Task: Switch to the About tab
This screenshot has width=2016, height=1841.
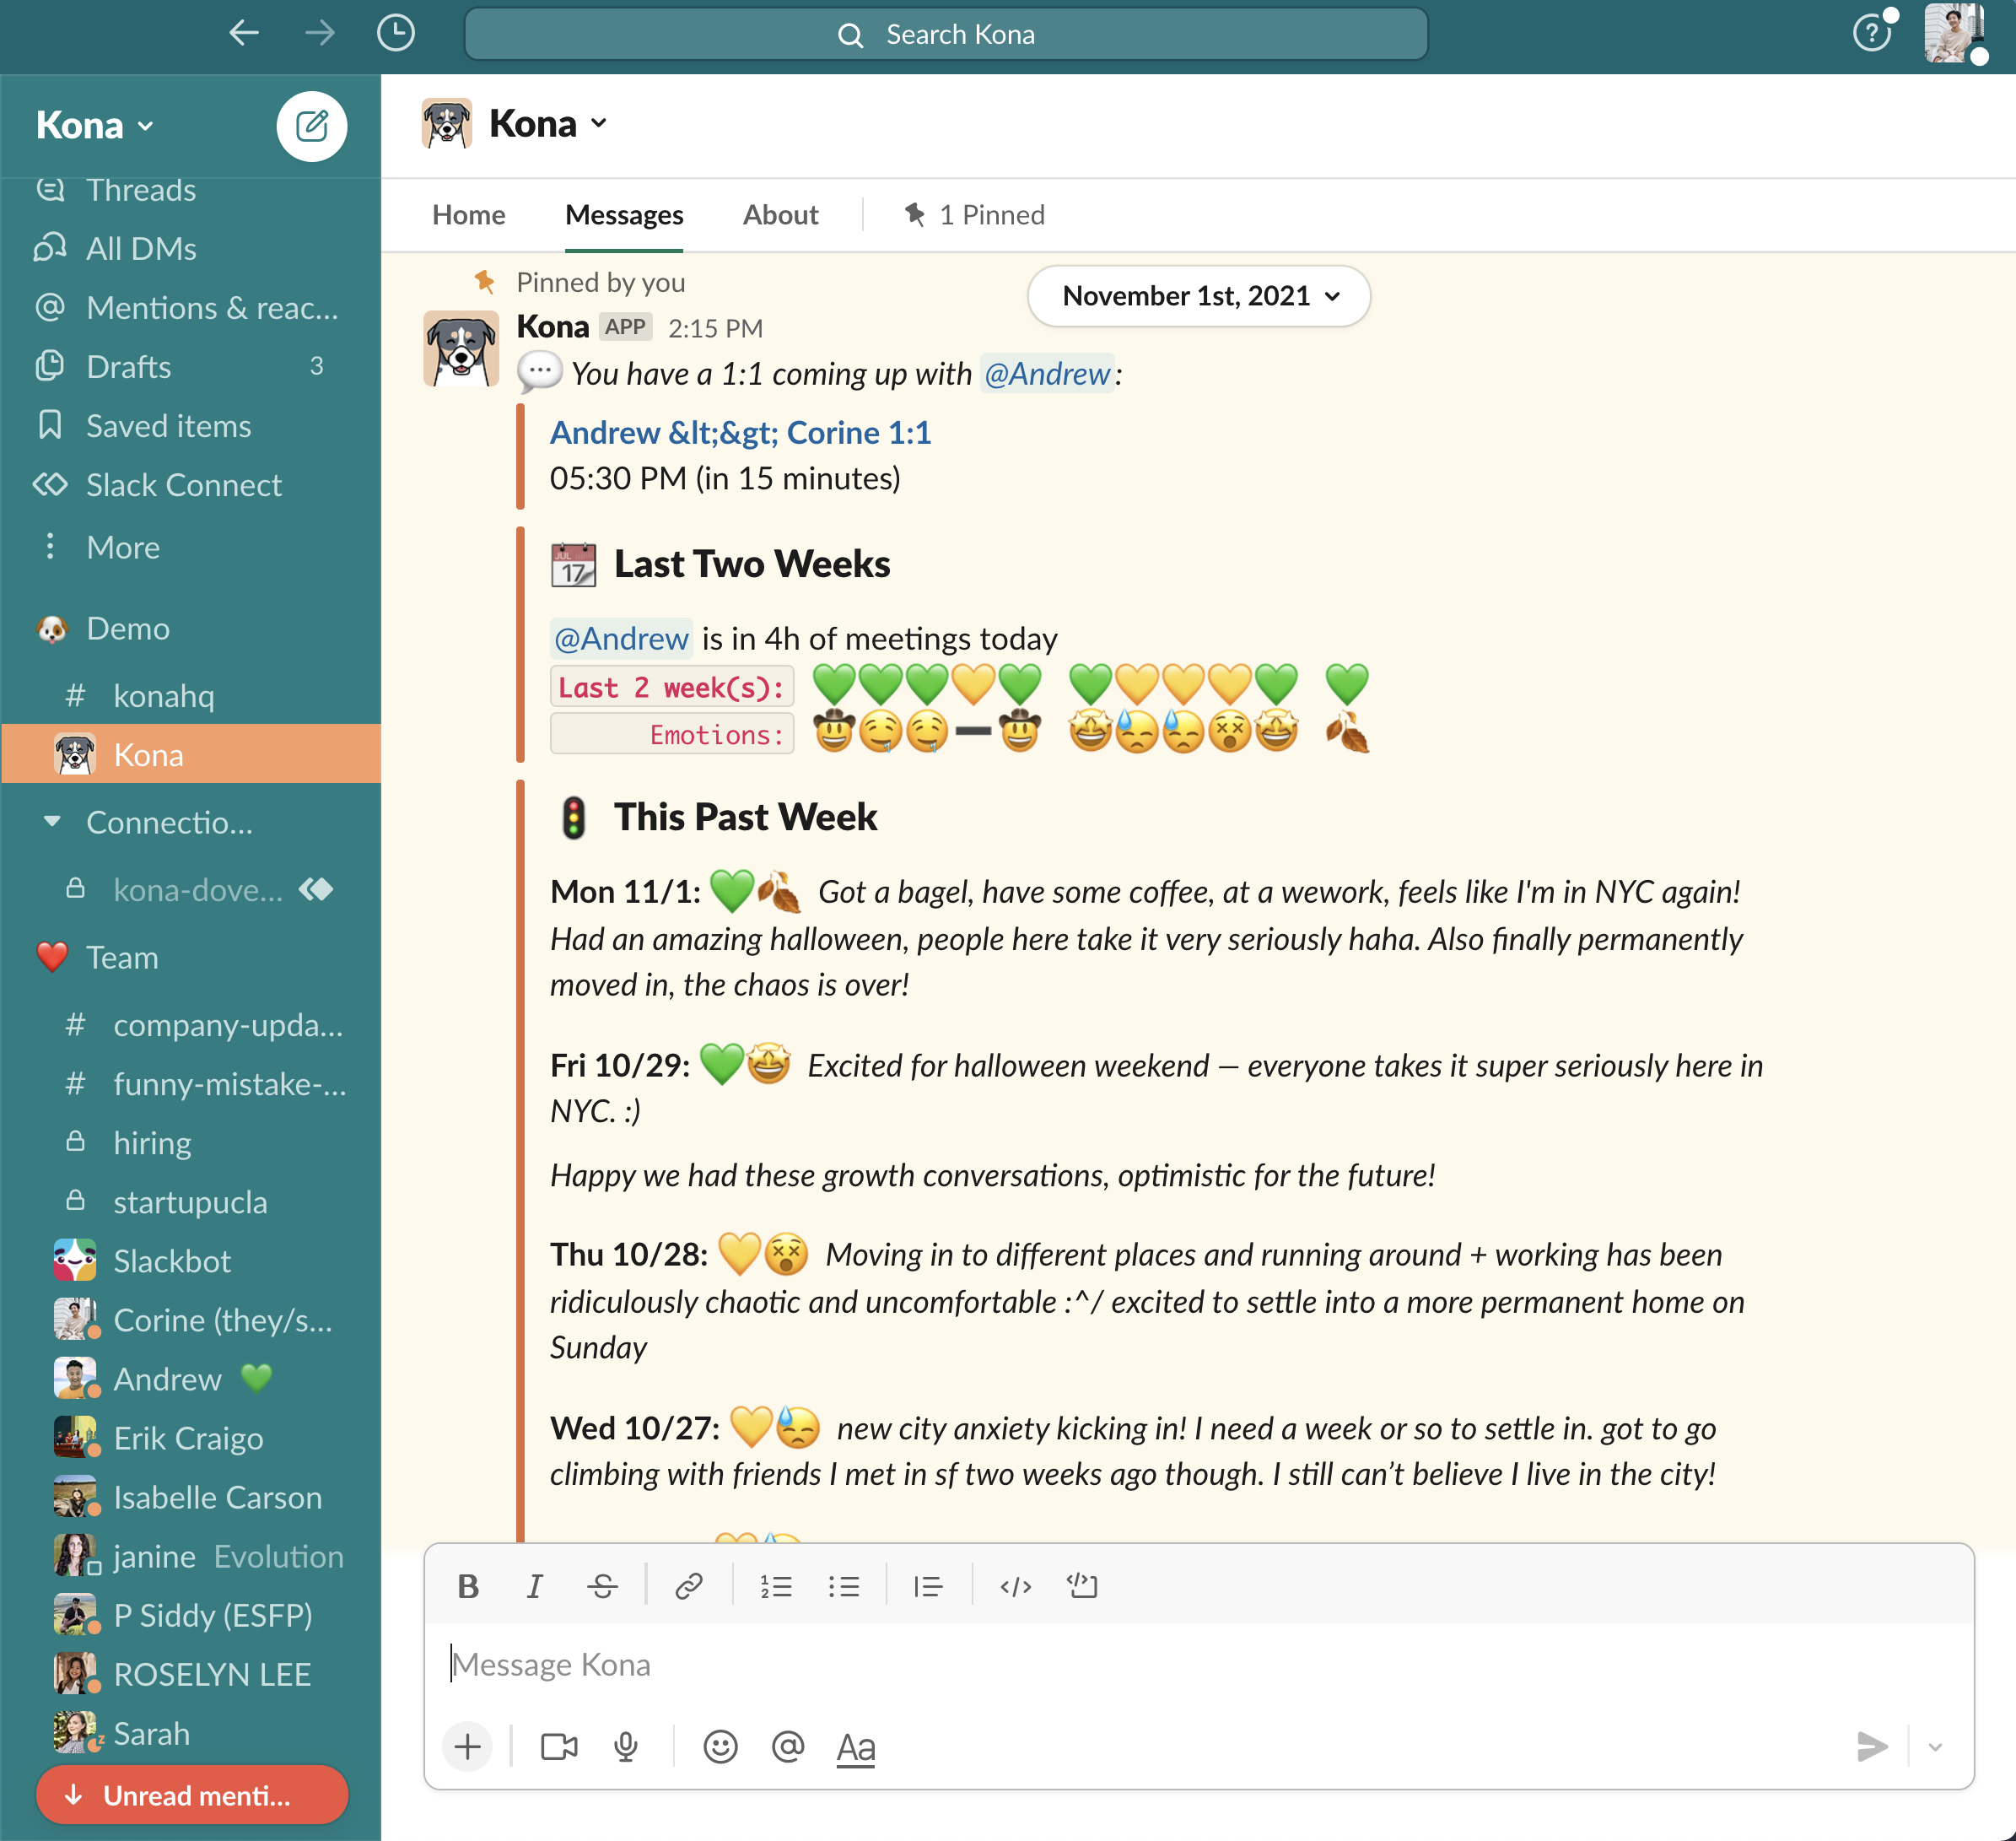Action: (x=780, y=215)
